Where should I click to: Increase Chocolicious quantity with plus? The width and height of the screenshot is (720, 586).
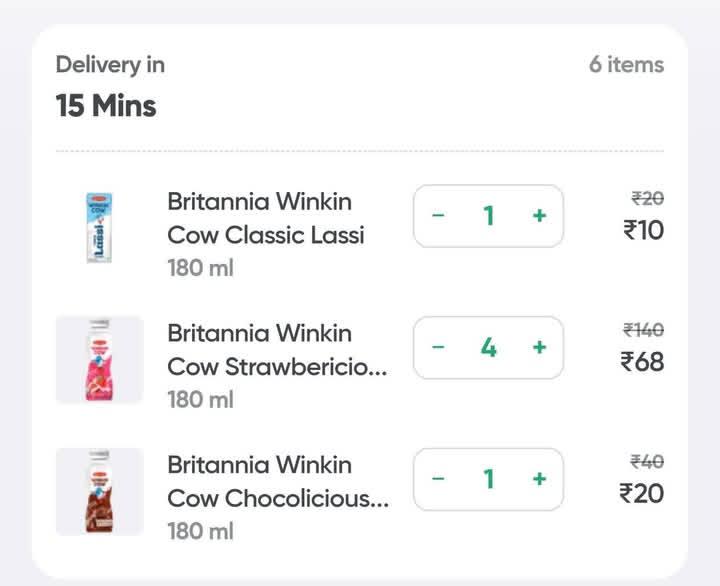click(x=539, y=479)
